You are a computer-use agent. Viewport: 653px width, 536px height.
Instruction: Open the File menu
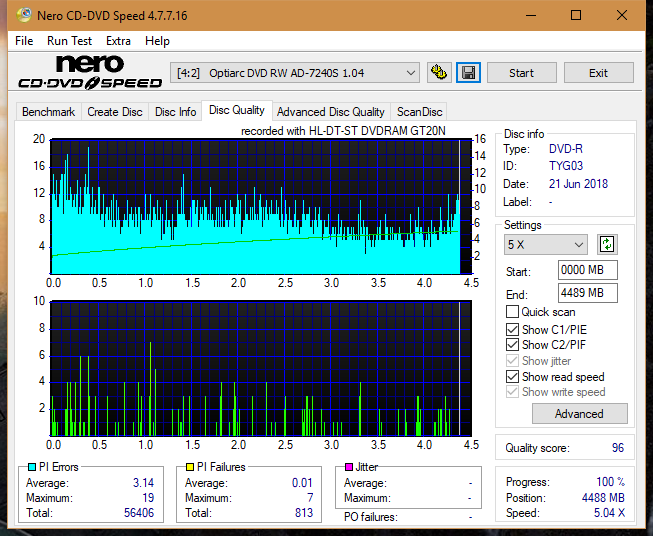(x=24, y=41)
